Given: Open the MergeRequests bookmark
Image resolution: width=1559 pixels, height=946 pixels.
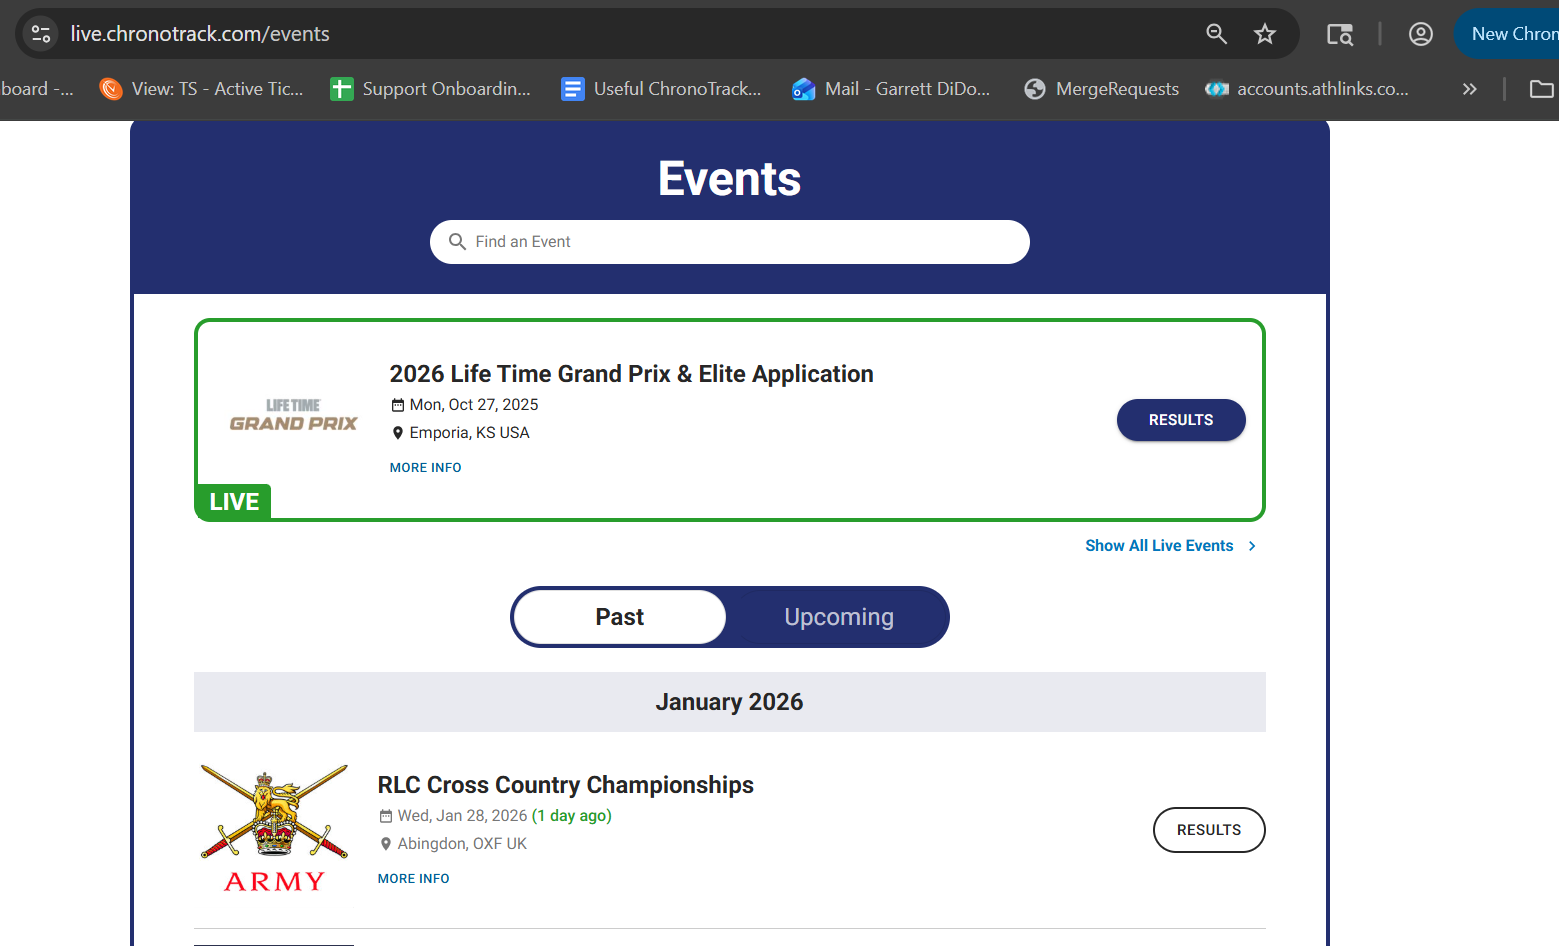Looking at the screenshot, I should pyautogui.click(x=1102, y=89).
